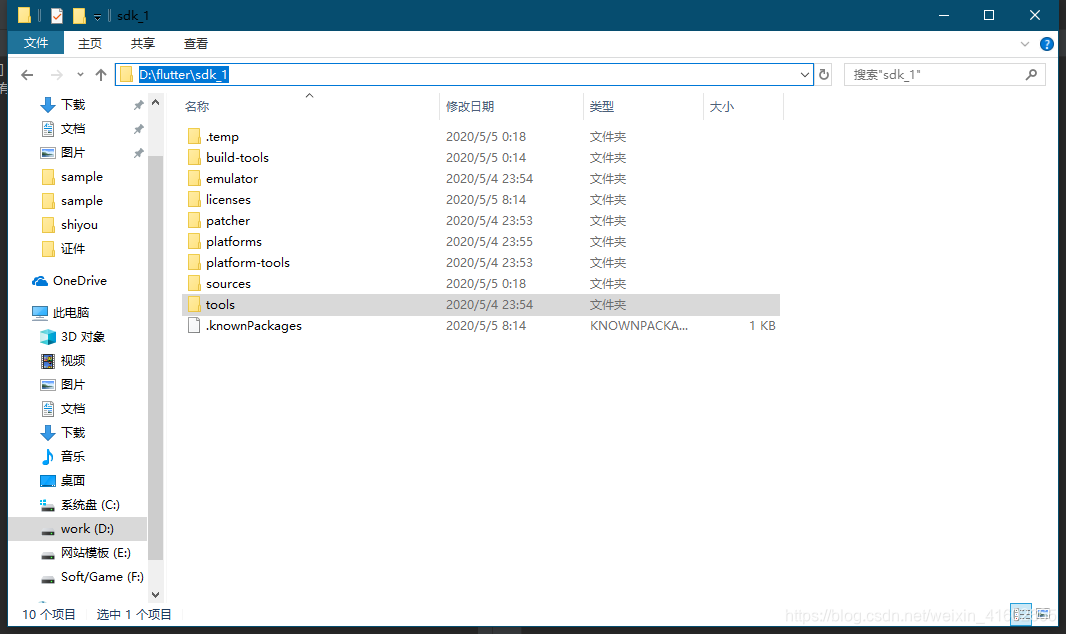The height and width of the screenshot is (634, 1066).
Task: Open the 共享 ribbon tab
Action: tap(143, 43)
